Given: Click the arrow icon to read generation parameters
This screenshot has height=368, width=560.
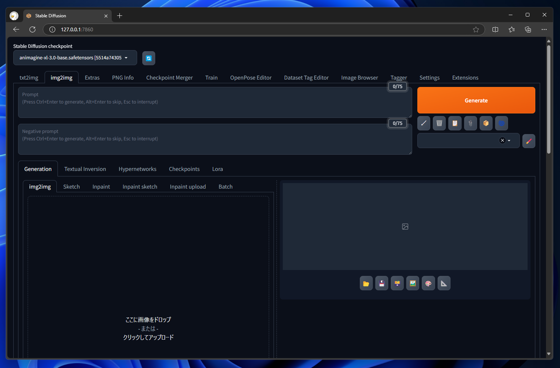Looking at the screenshot, I should pos(424,123).
